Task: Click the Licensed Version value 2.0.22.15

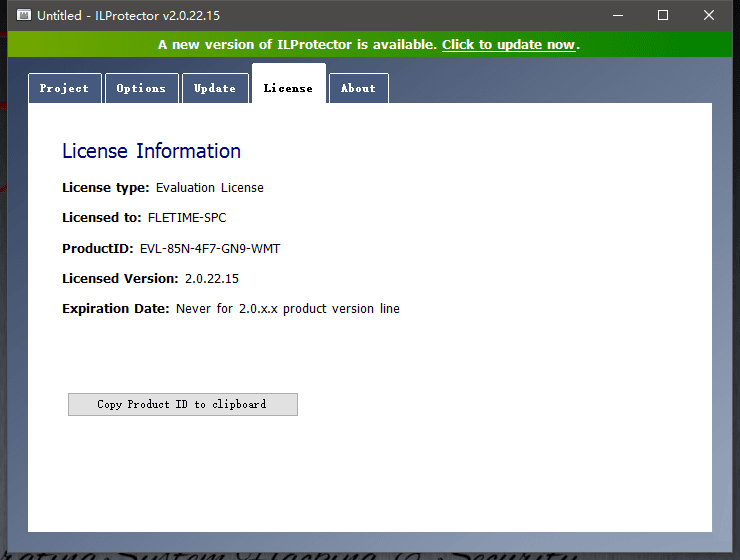Action: pyautogui.click(x=212, y=279)
